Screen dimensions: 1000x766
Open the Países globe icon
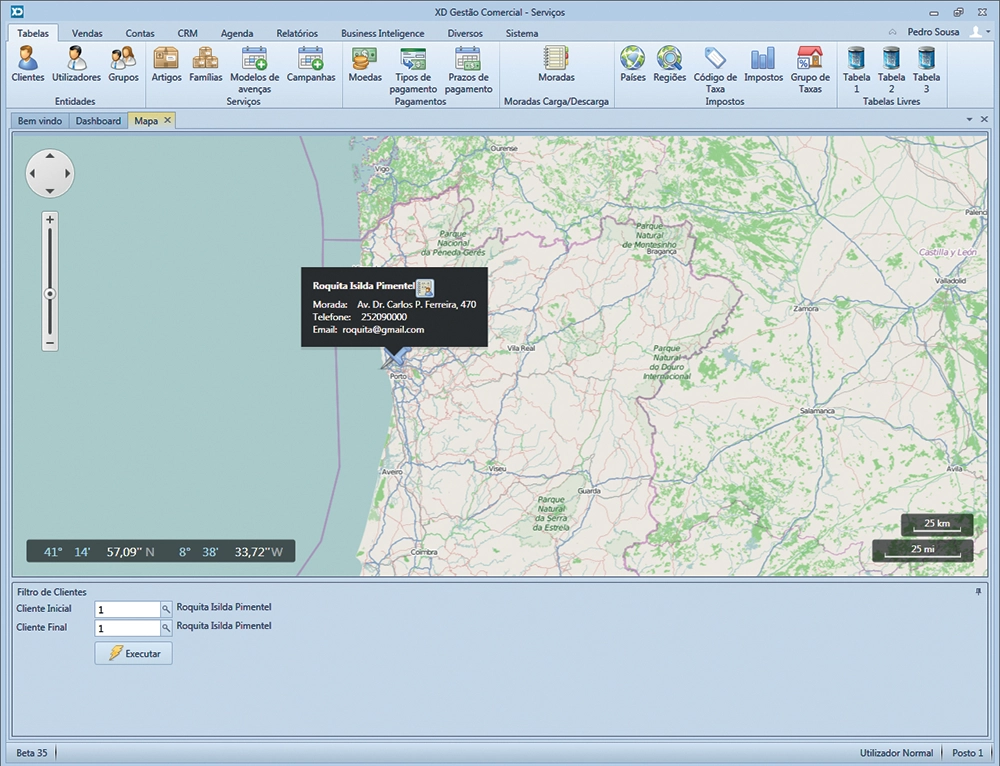click(x=631, y=64)
